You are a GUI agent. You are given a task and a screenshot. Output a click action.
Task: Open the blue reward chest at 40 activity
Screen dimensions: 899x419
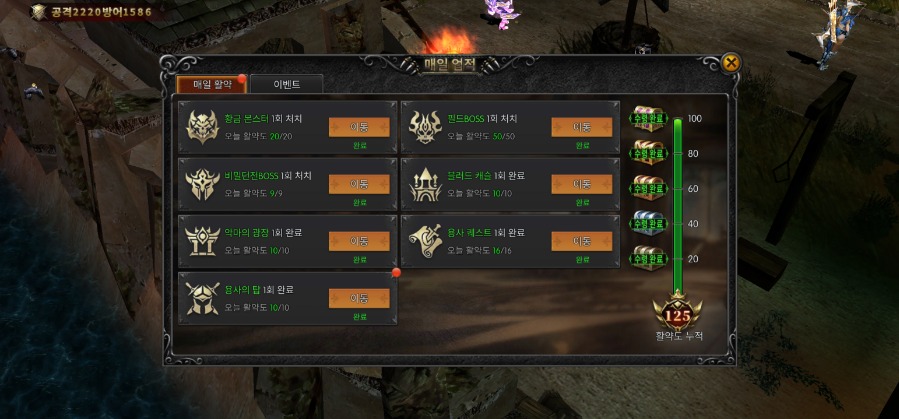pyautogui.click(x=648, y=223)
